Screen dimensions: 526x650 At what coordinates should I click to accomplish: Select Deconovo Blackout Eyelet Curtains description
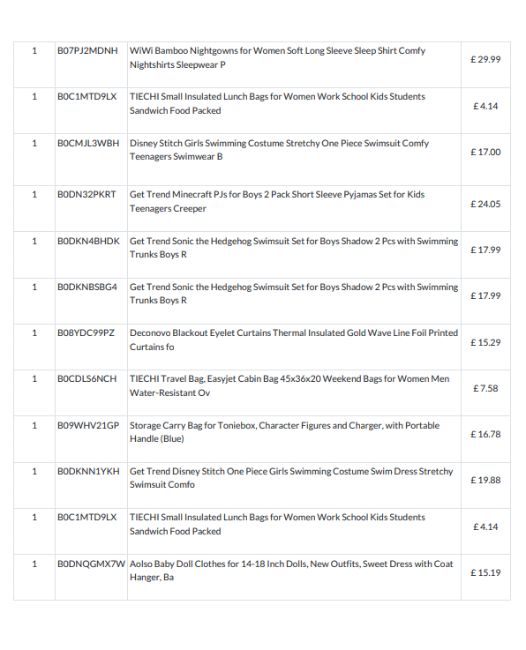[293, 340]
